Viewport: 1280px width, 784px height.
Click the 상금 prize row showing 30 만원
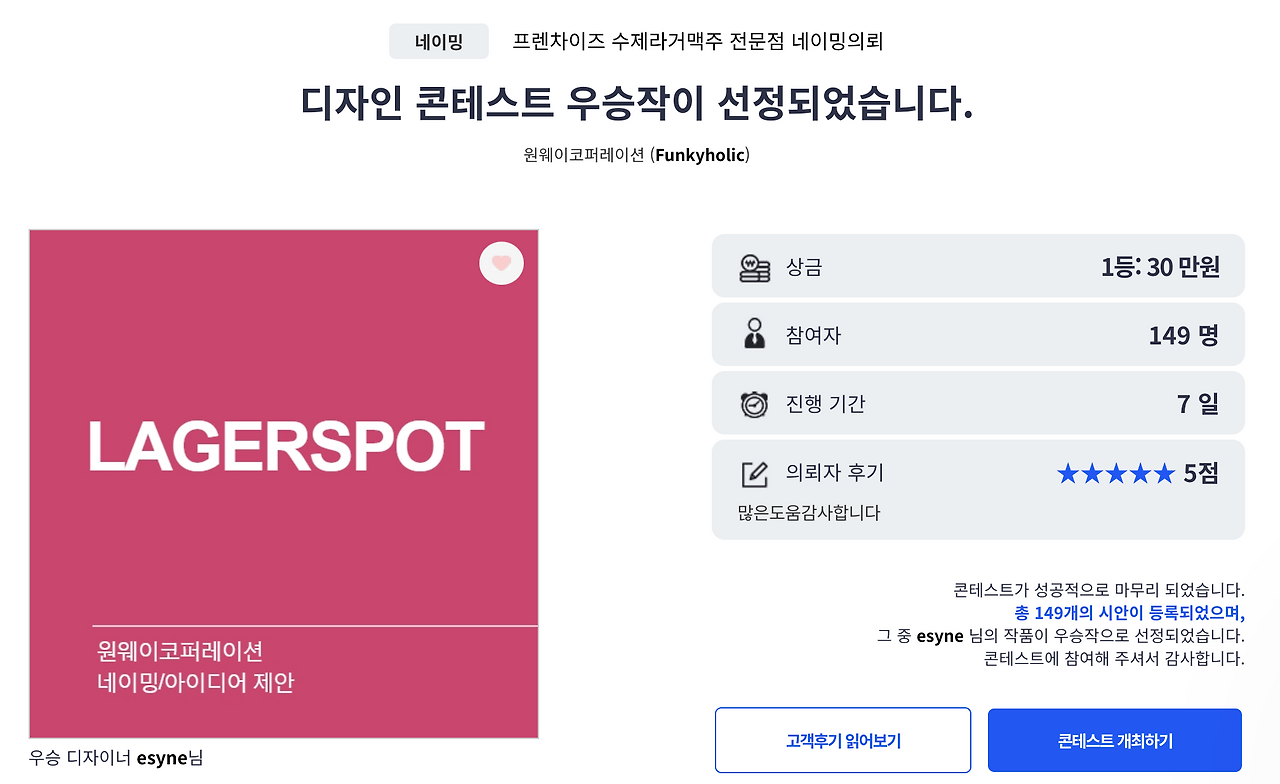point(978,266)
